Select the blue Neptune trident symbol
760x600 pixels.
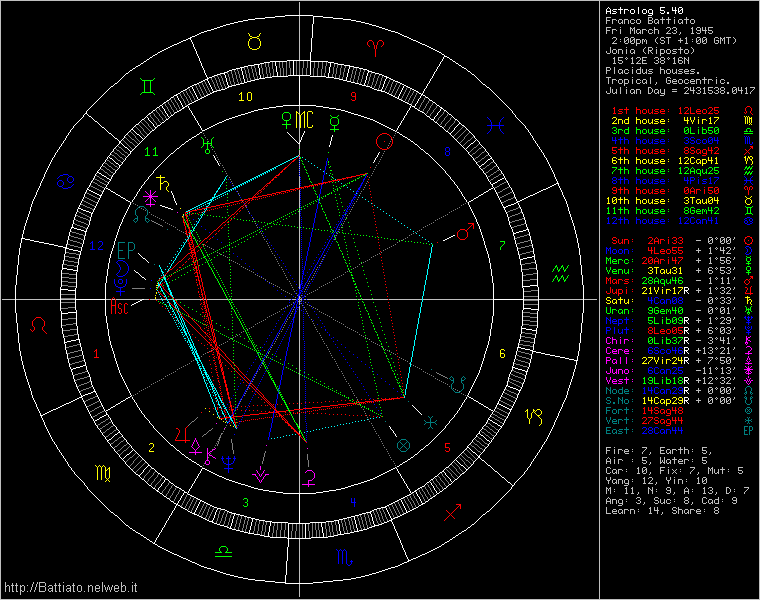point(229,461)
